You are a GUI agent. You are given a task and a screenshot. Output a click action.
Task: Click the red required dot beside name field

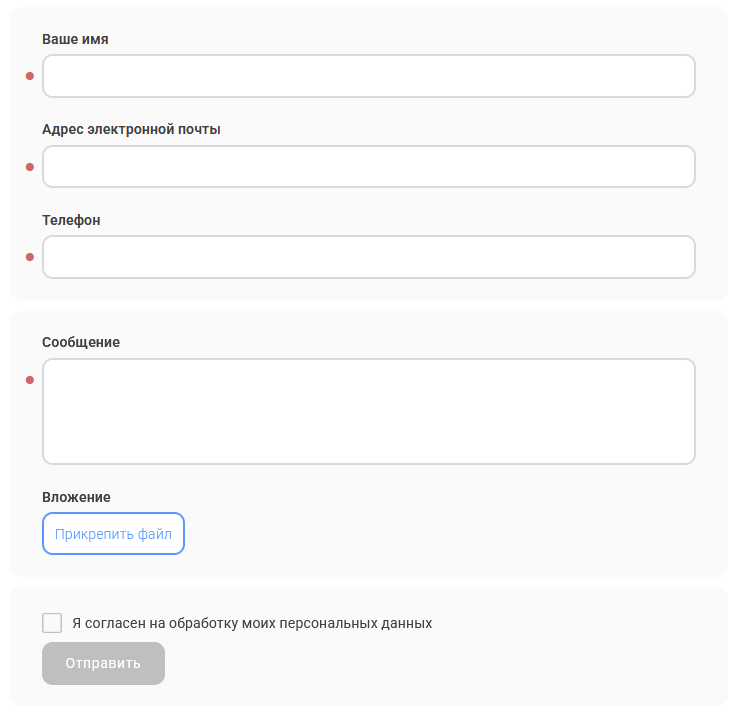(x=30, y=76)
